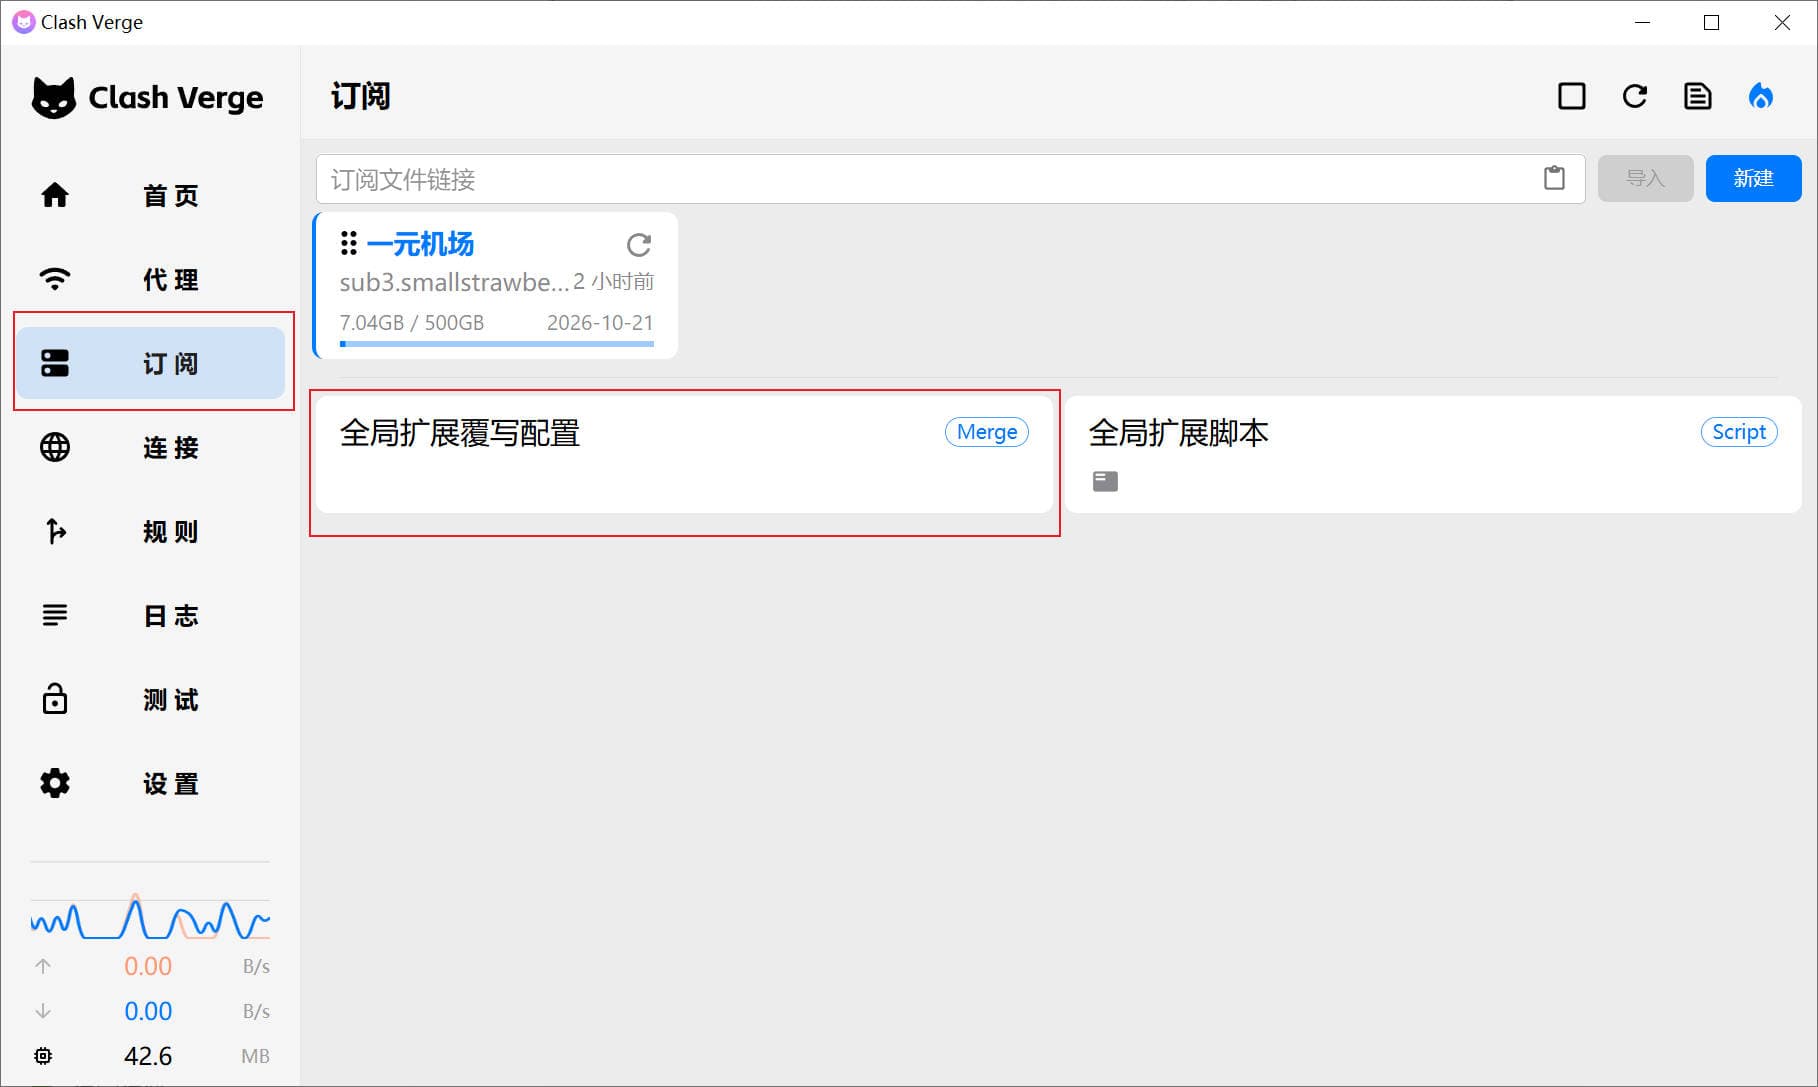
Task: Click the square layout icon in top toolbar
Action: tap(1571, 96)
